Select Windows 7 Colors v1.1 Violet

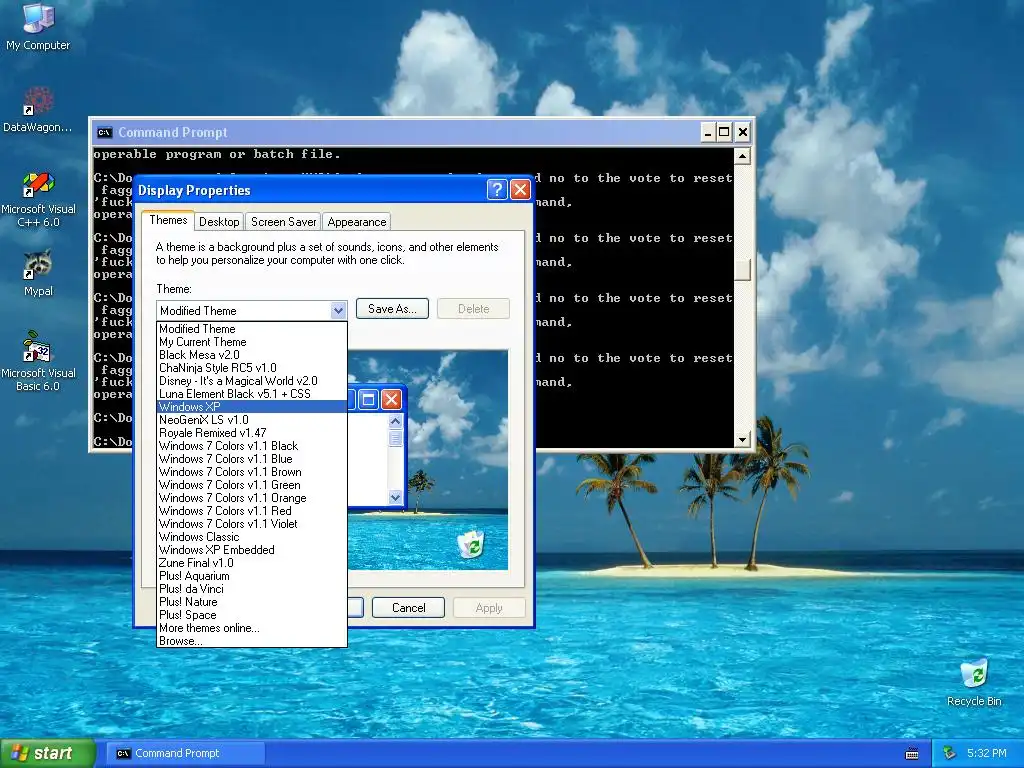252,524
